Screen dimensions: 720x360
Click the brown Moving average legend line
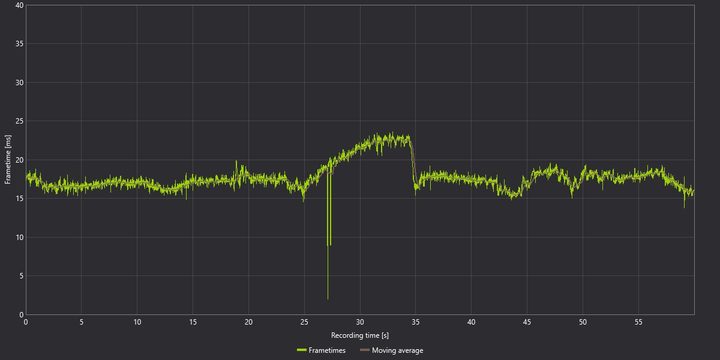click(x=365, y=350)
